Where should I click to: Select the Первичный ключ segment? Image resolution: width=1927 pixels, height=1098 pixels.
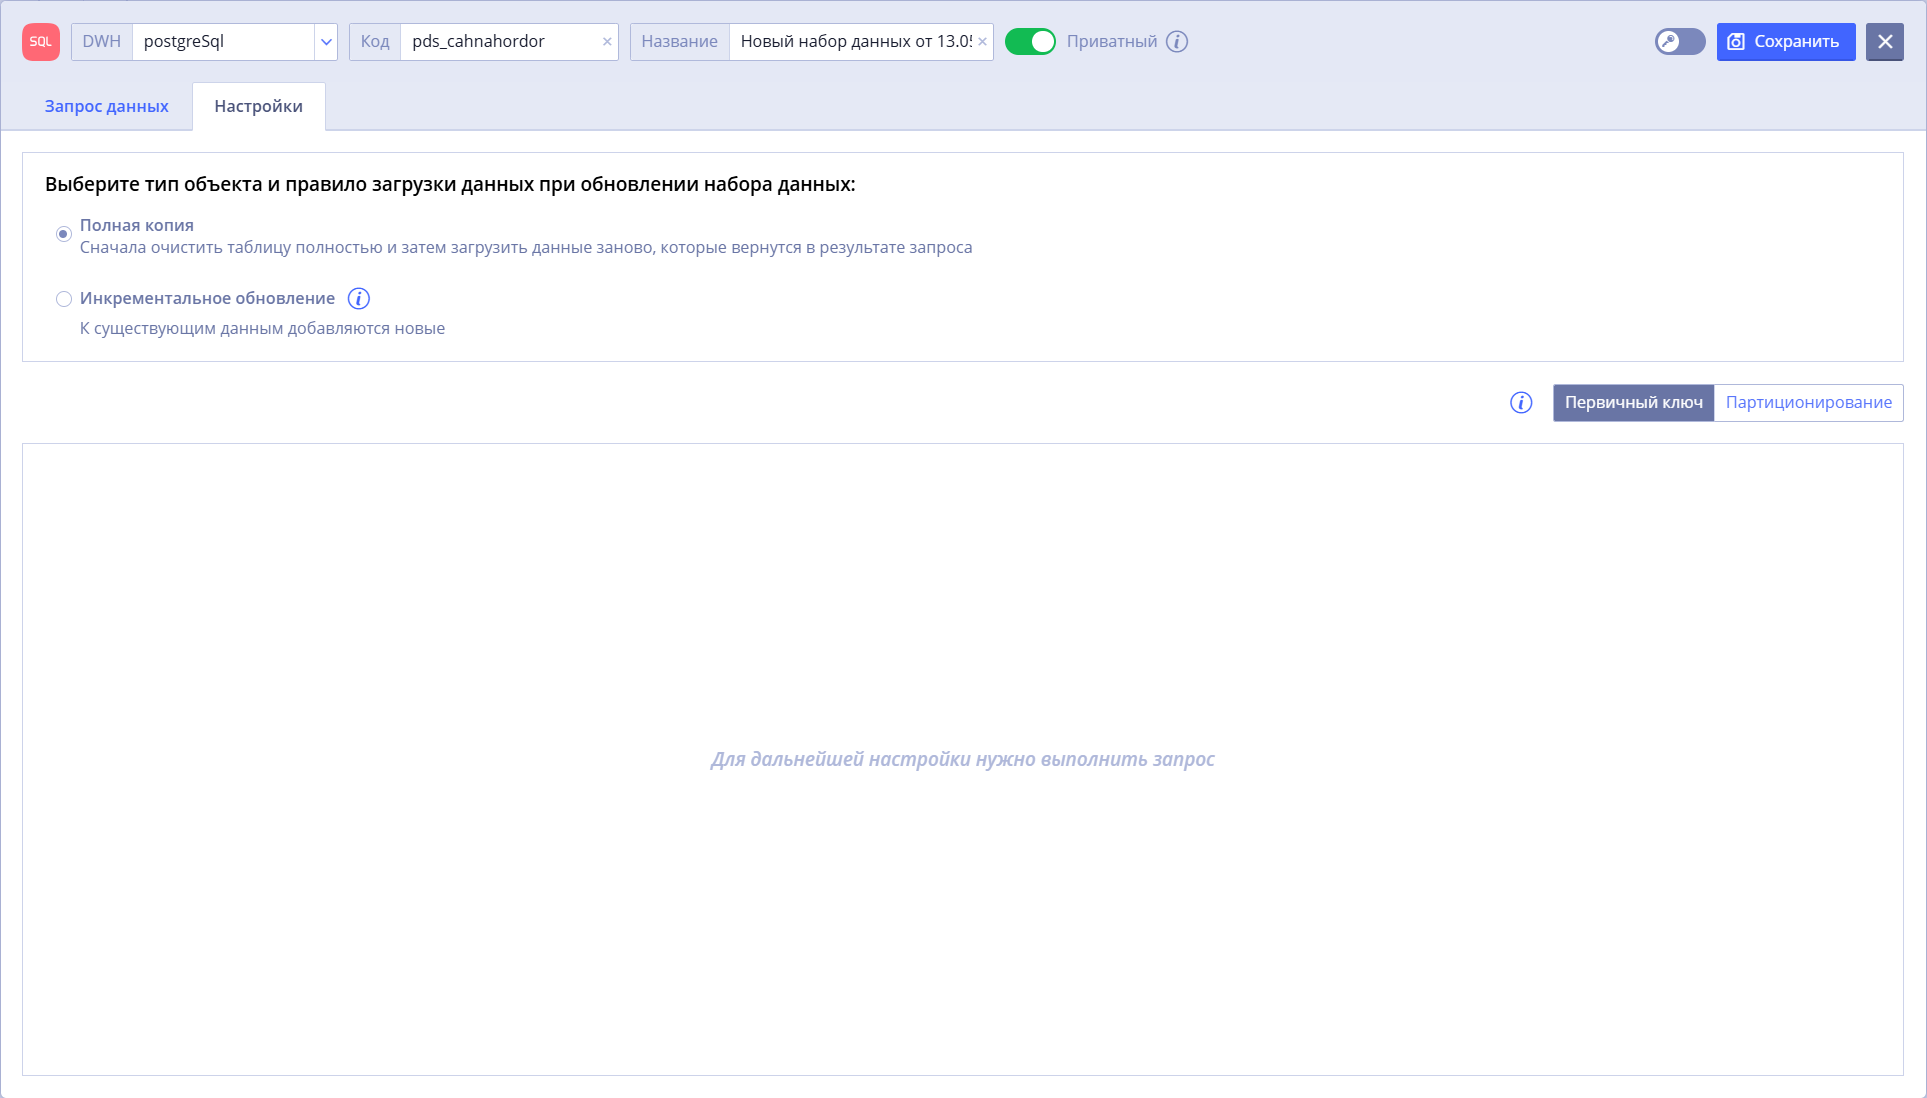pos(1634,403)
